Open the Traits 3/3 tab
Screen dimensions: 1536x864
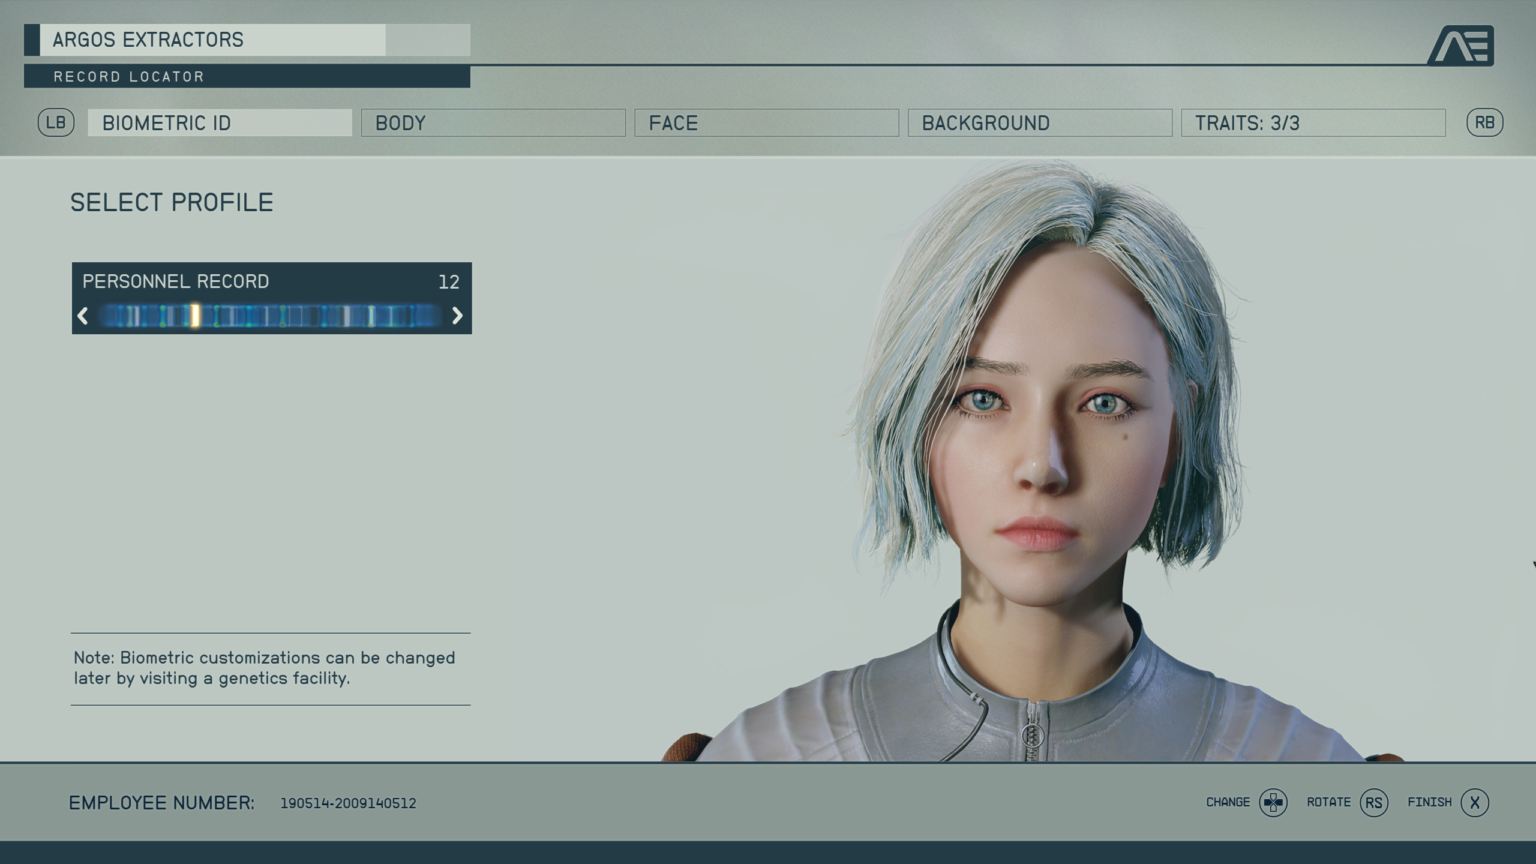point(1313,122)
